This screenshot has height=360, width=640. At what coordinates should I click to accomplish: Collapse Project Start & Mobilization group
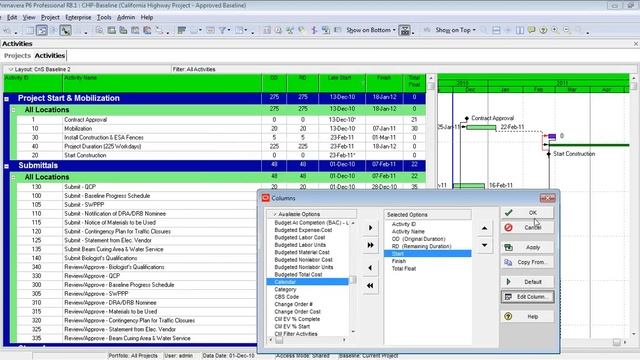click(x=7, y=99)
